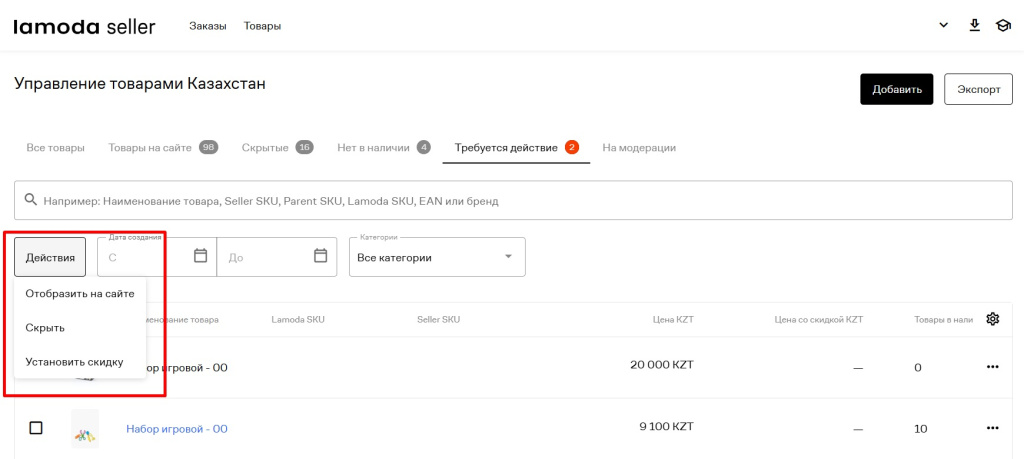Click the lamoda seller logo
The image size is (1024, 459).
[x=84, y=26]
